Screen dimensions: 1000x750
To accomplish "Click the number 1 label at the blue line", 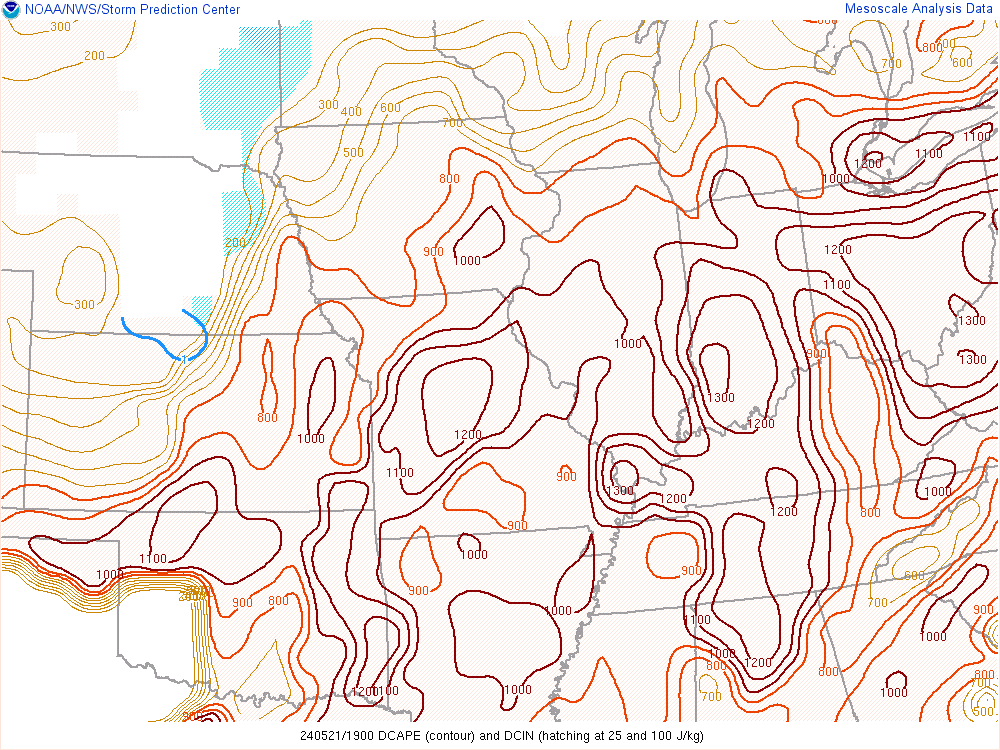I will click(183, 358).
